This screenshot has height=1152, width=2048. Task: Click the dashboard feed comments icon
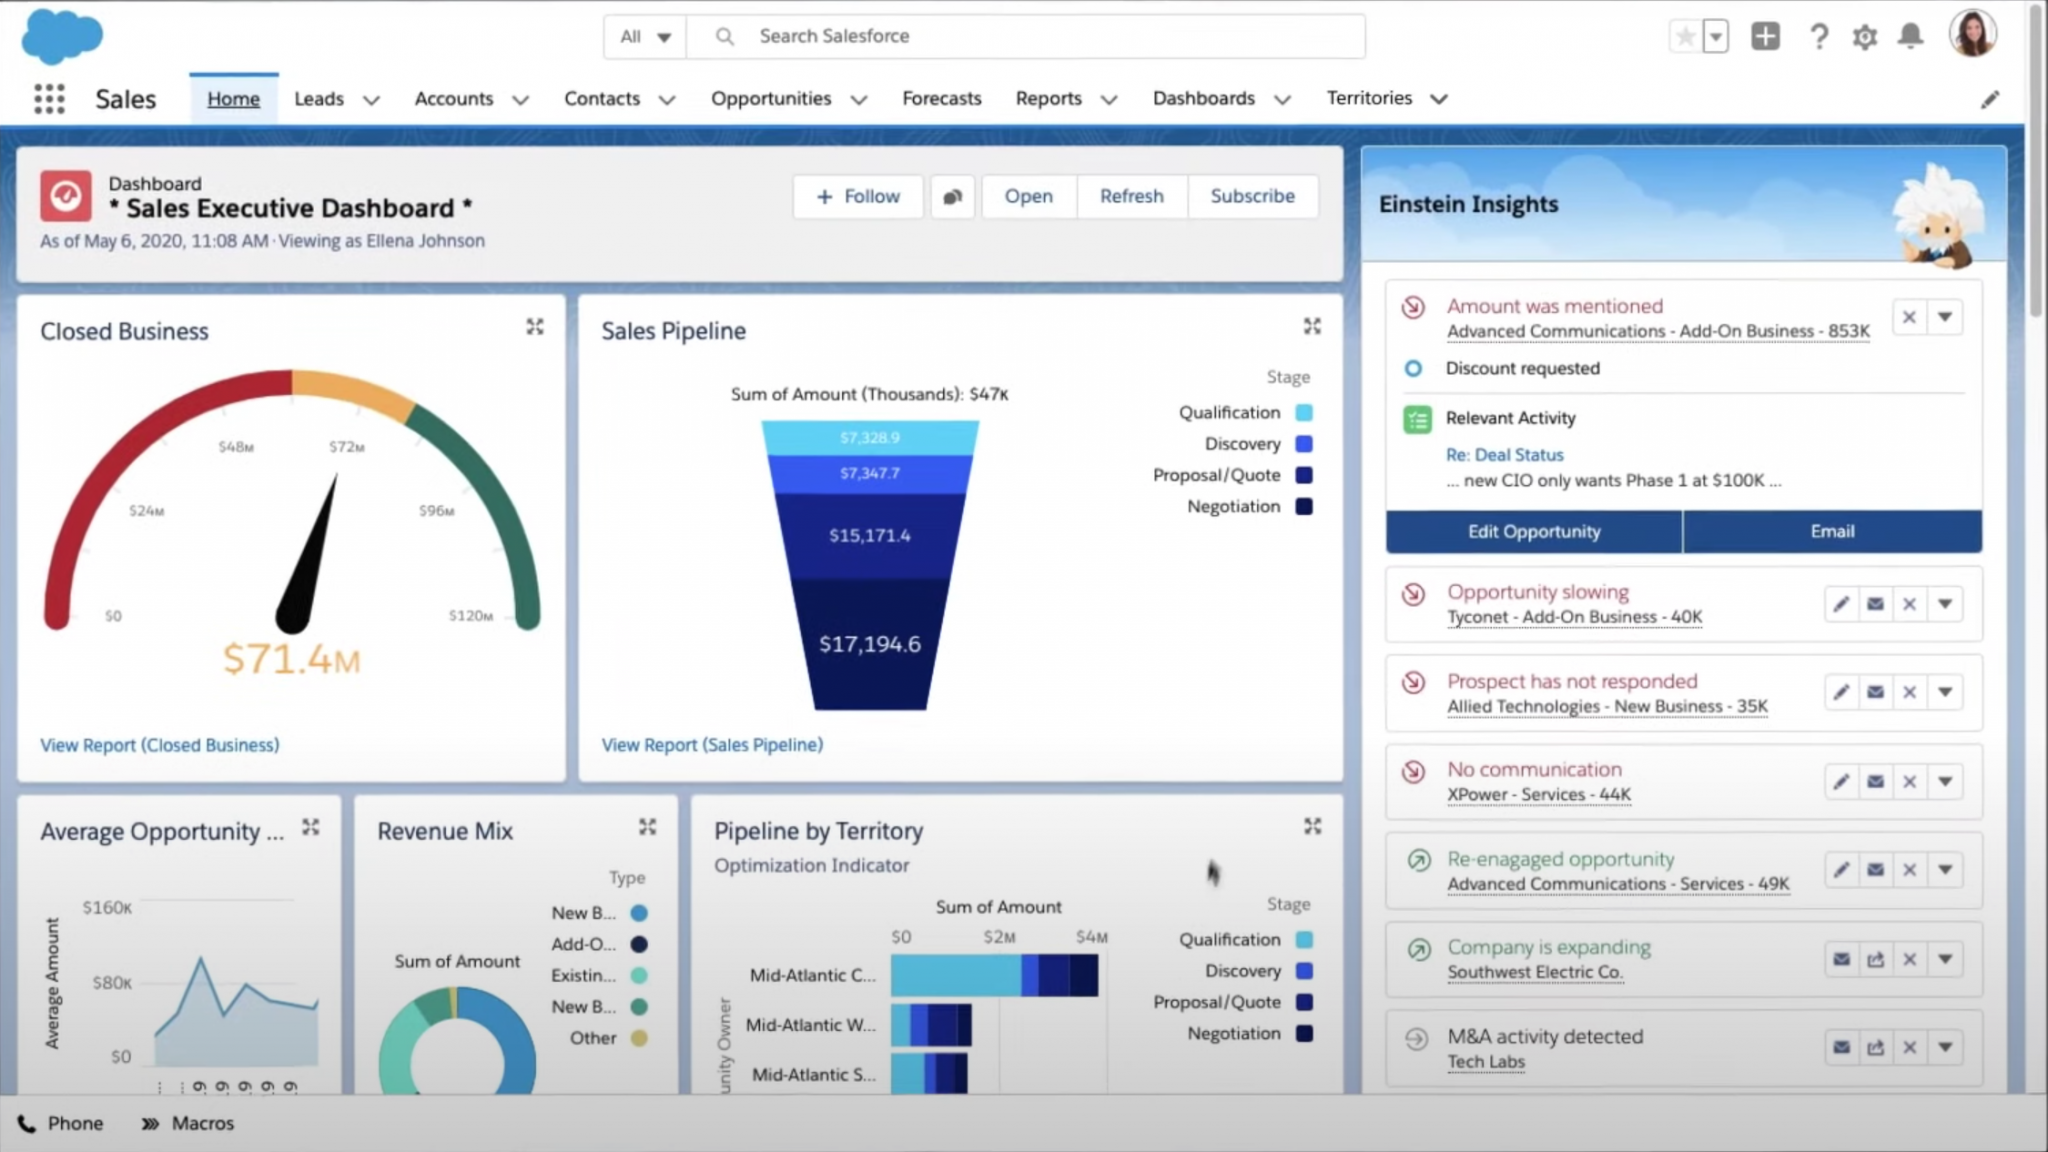(952, 197)
